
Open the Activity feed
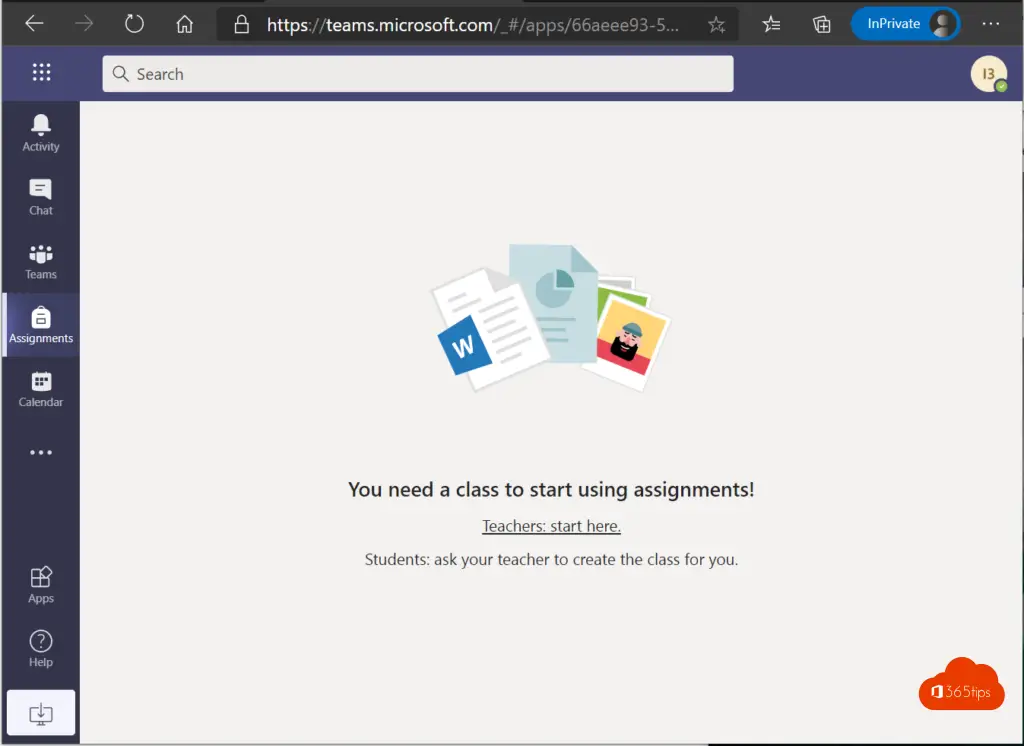(x=40, y=133)
